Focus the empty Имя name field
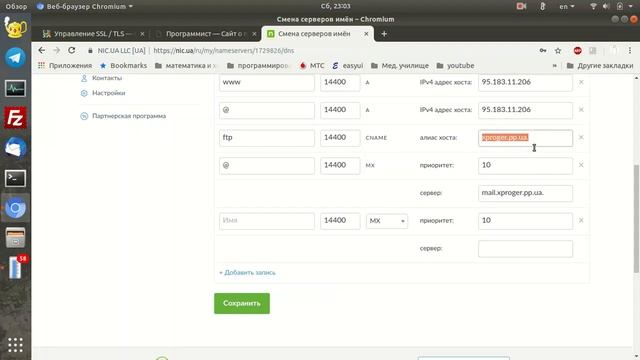 click(x=267, y=221)
